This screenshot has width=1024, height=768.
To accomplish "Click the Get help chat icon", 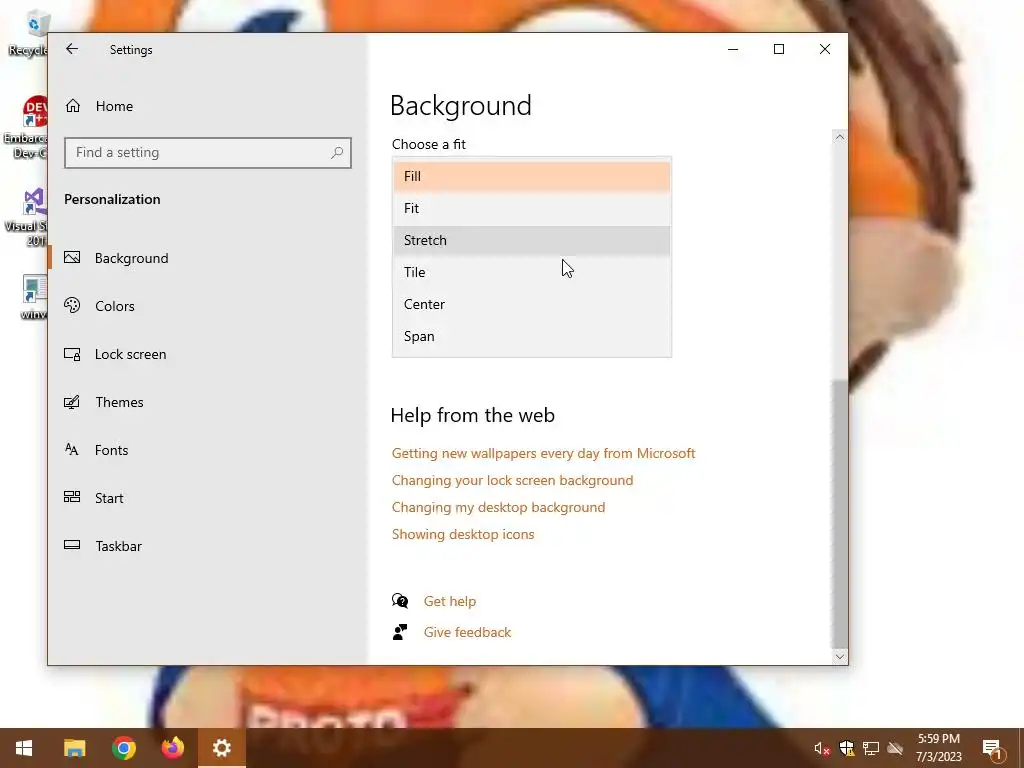I will 400,601.
